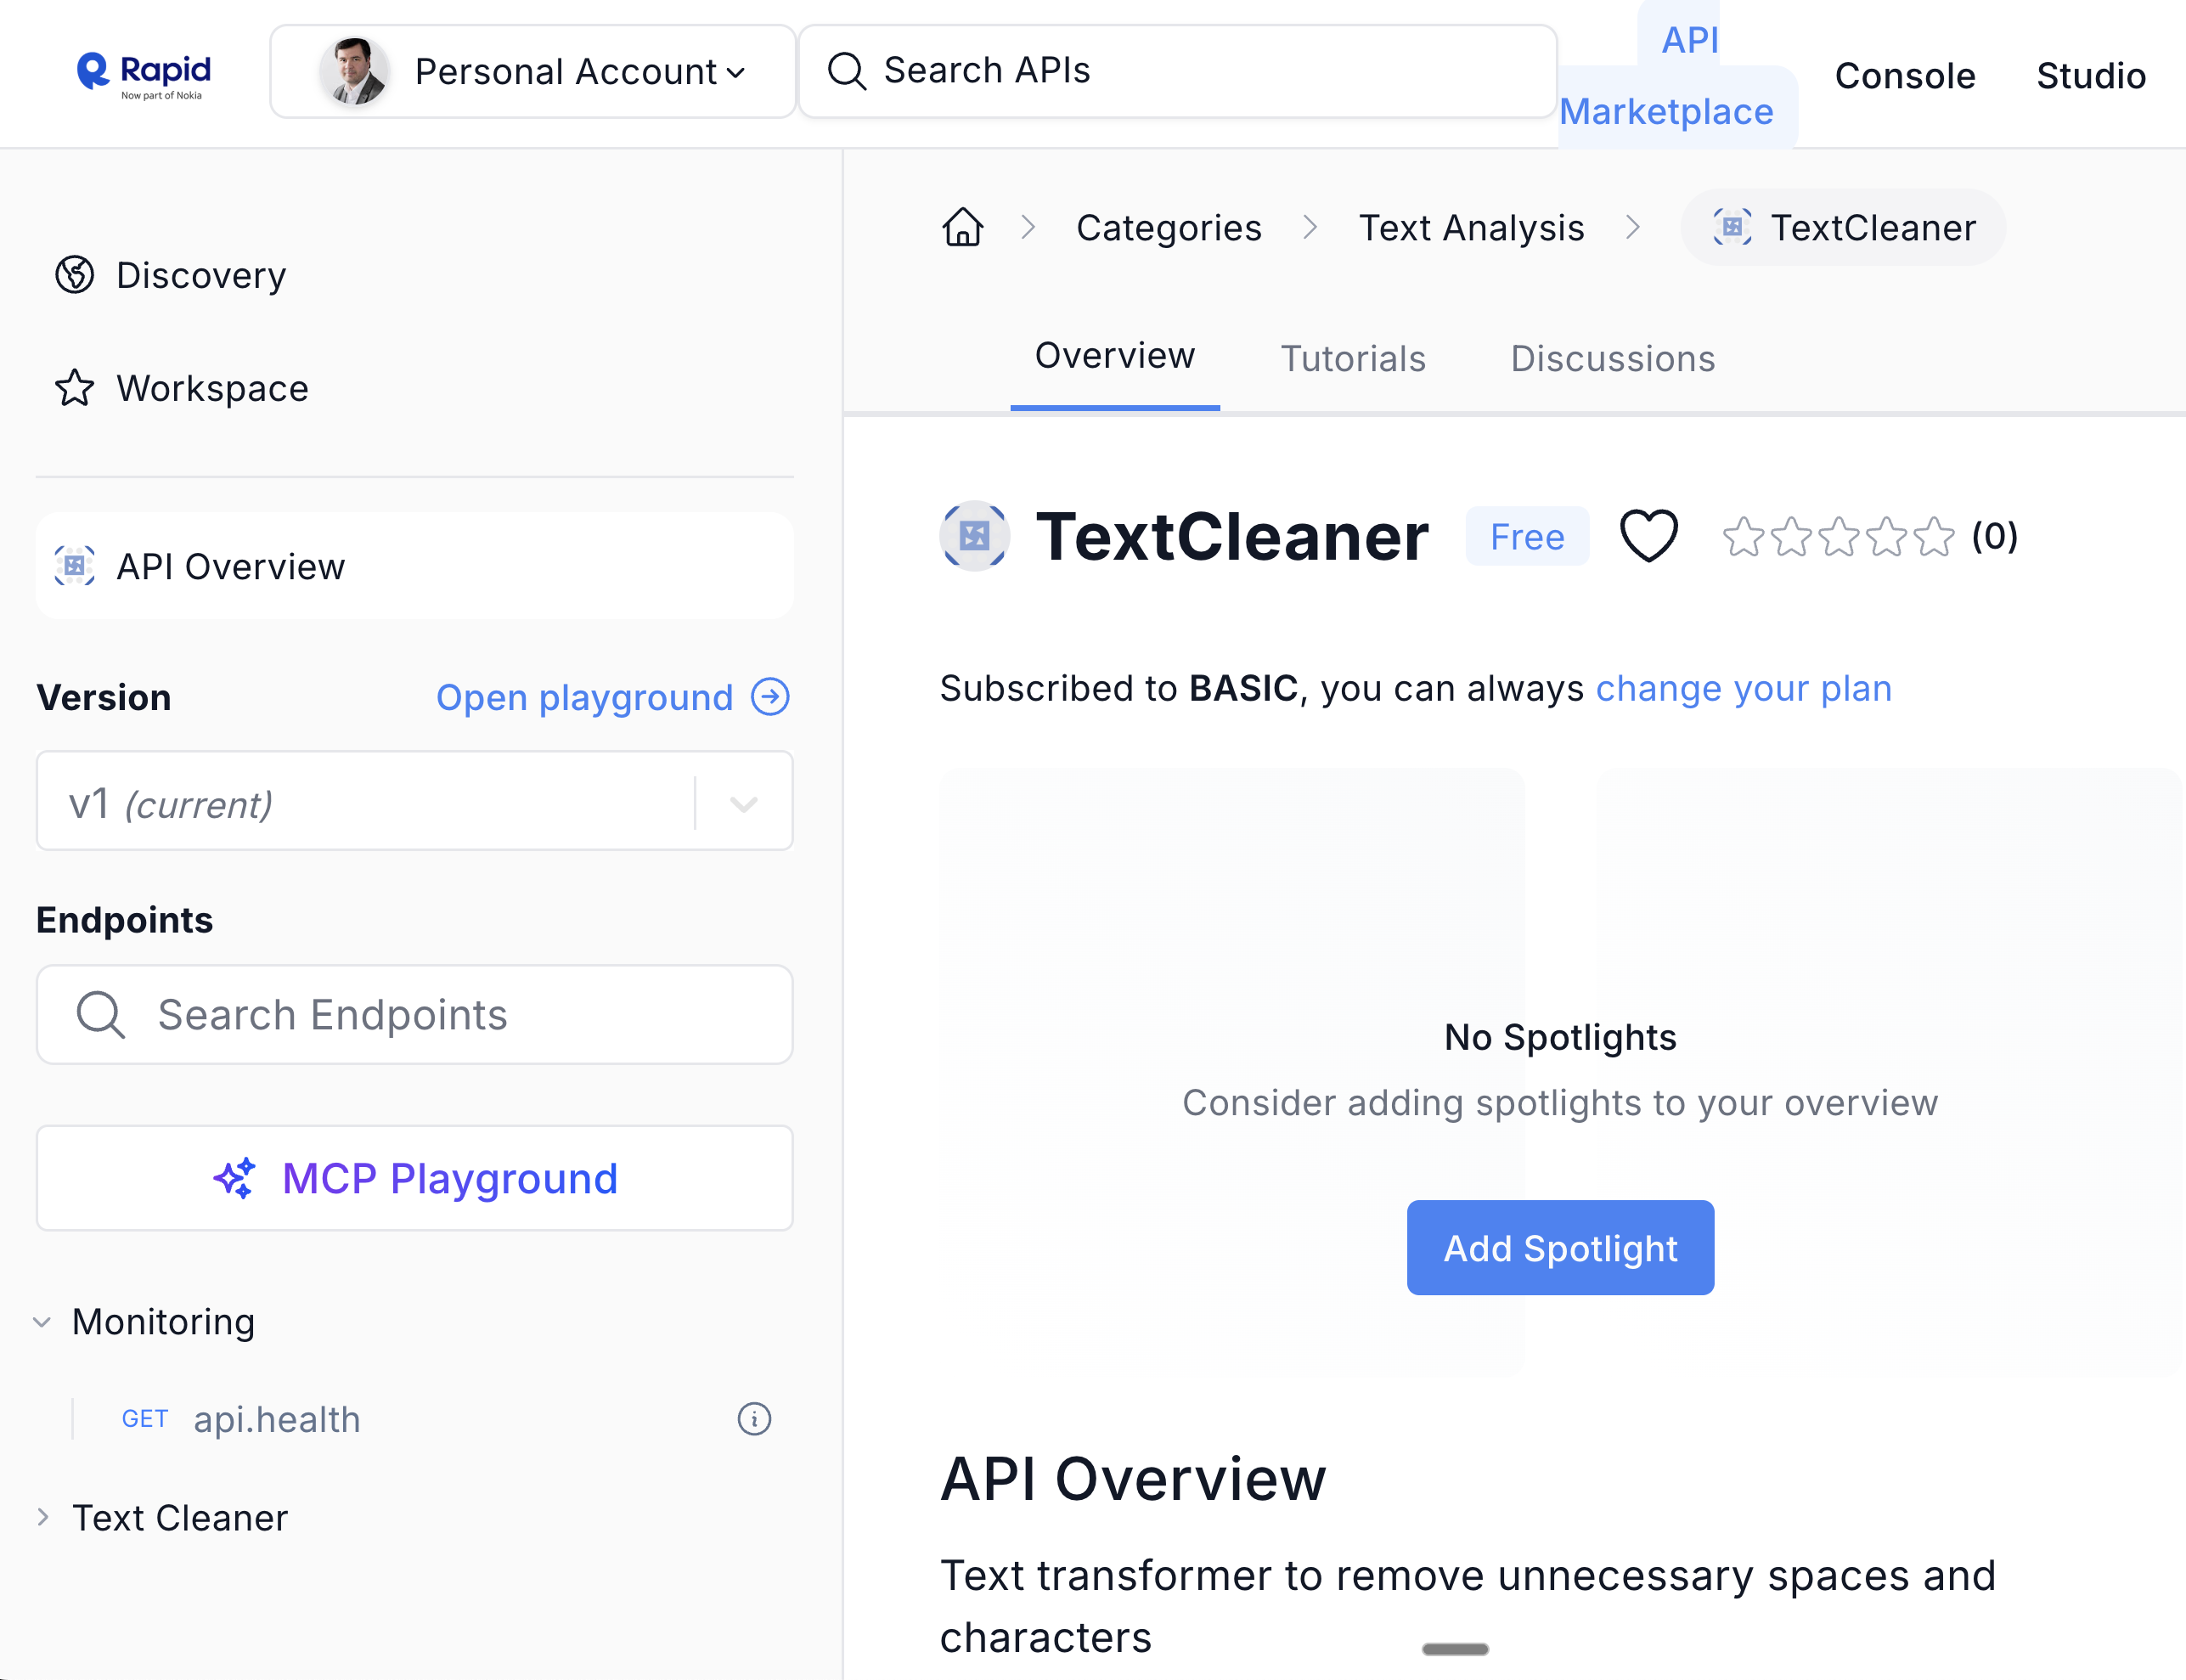Open the v1 version dropdown
This screenshot has height=1680, width=2186.
(743, 803)
